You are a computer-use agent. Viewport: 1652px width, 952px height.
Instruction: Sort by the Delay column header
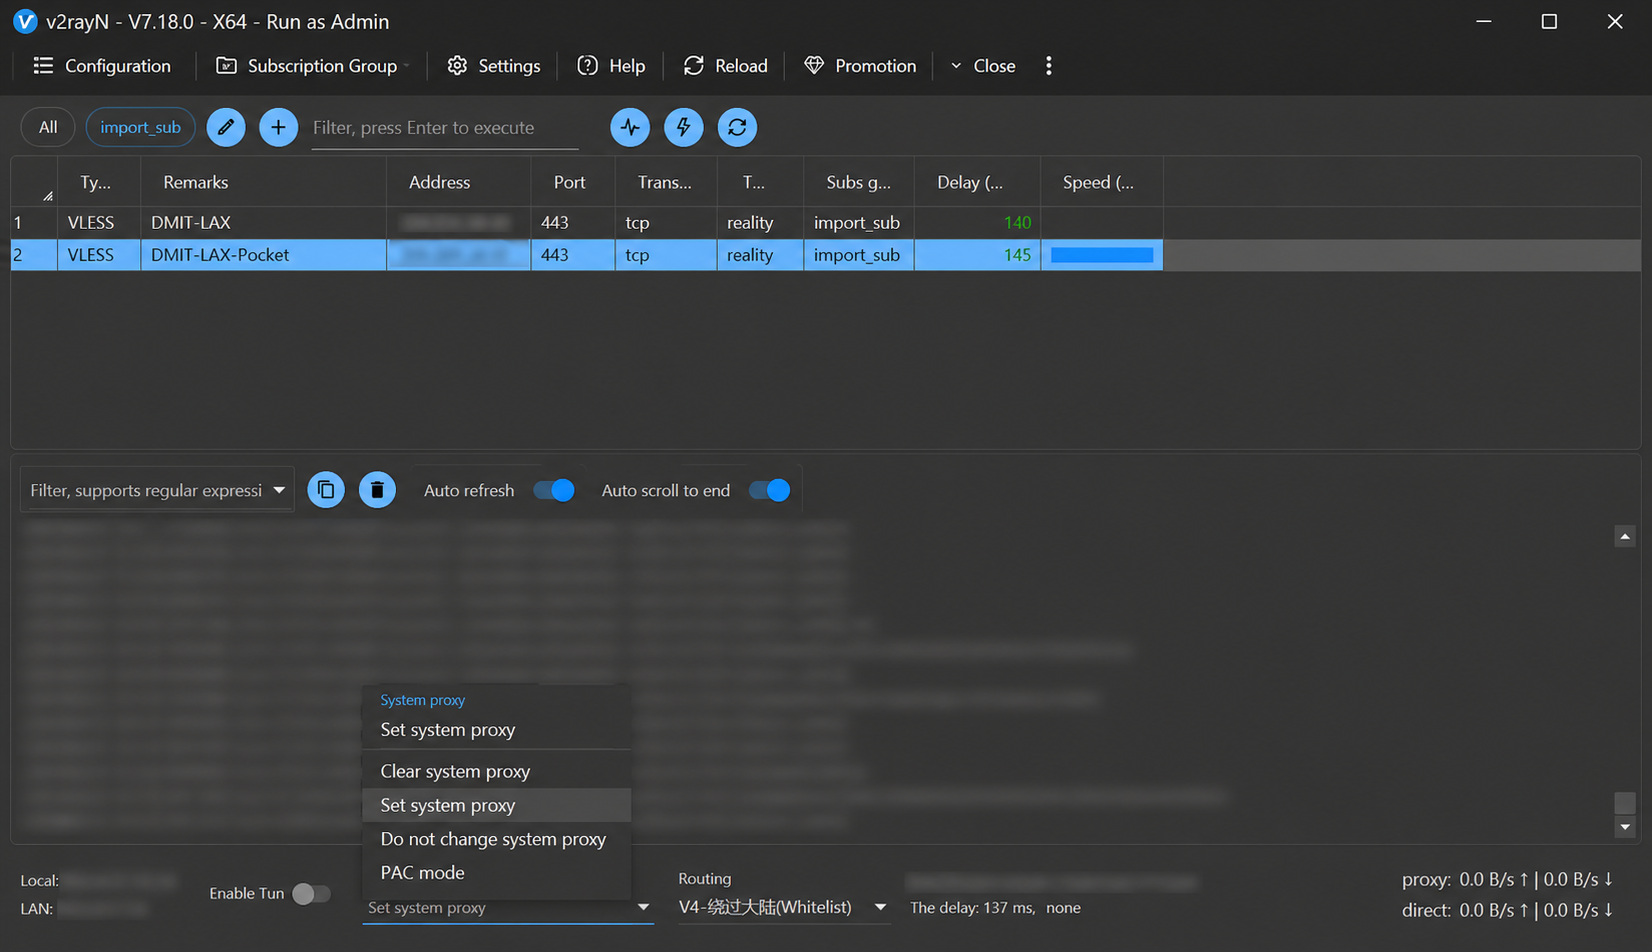(x=978, y=182)
